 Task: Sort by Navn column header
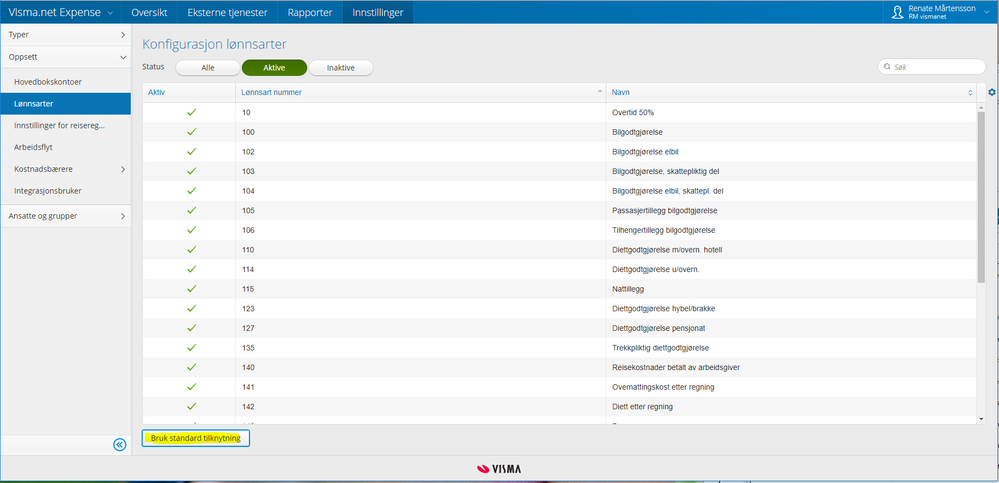791,92
